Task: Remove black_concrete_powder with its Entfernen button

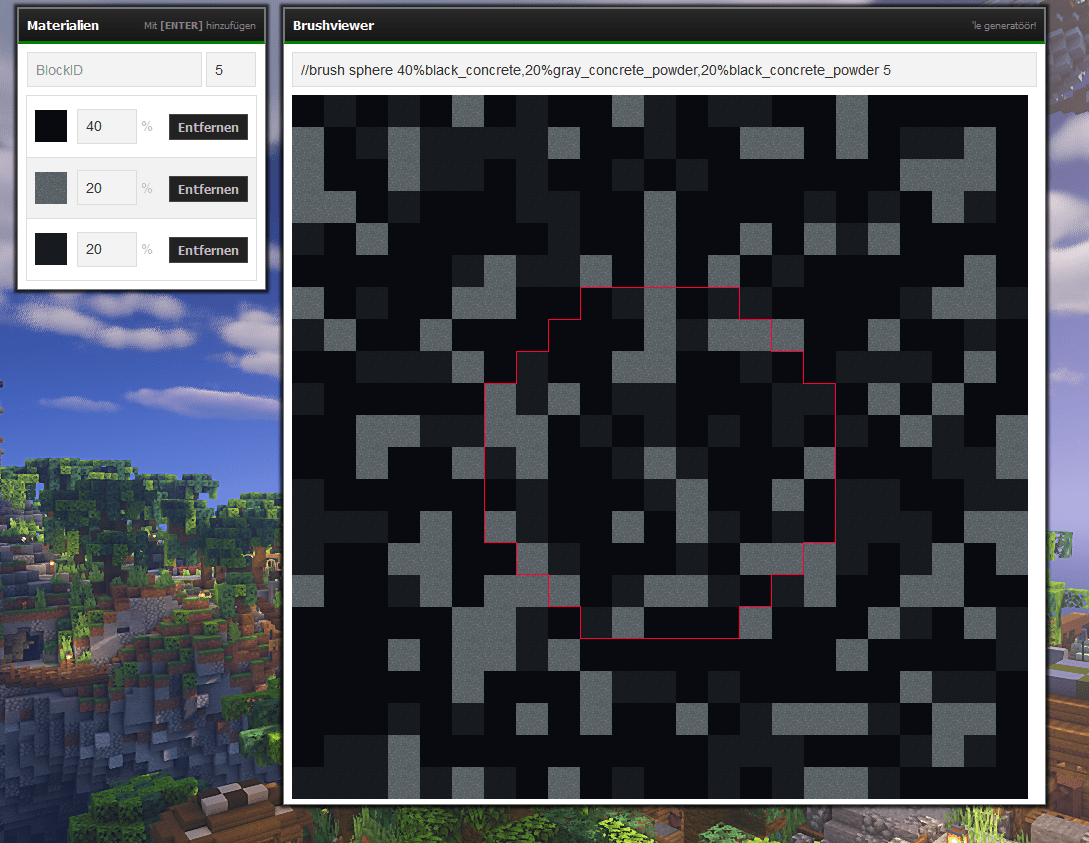Action: tap(208, 250)
